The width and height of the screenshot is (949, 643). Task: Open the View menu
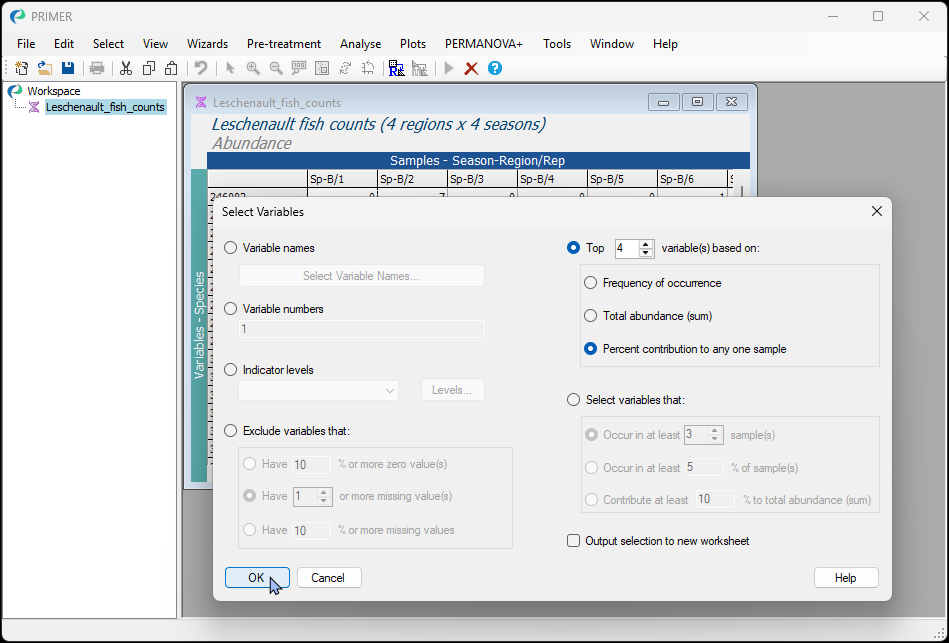click(156, 44)
